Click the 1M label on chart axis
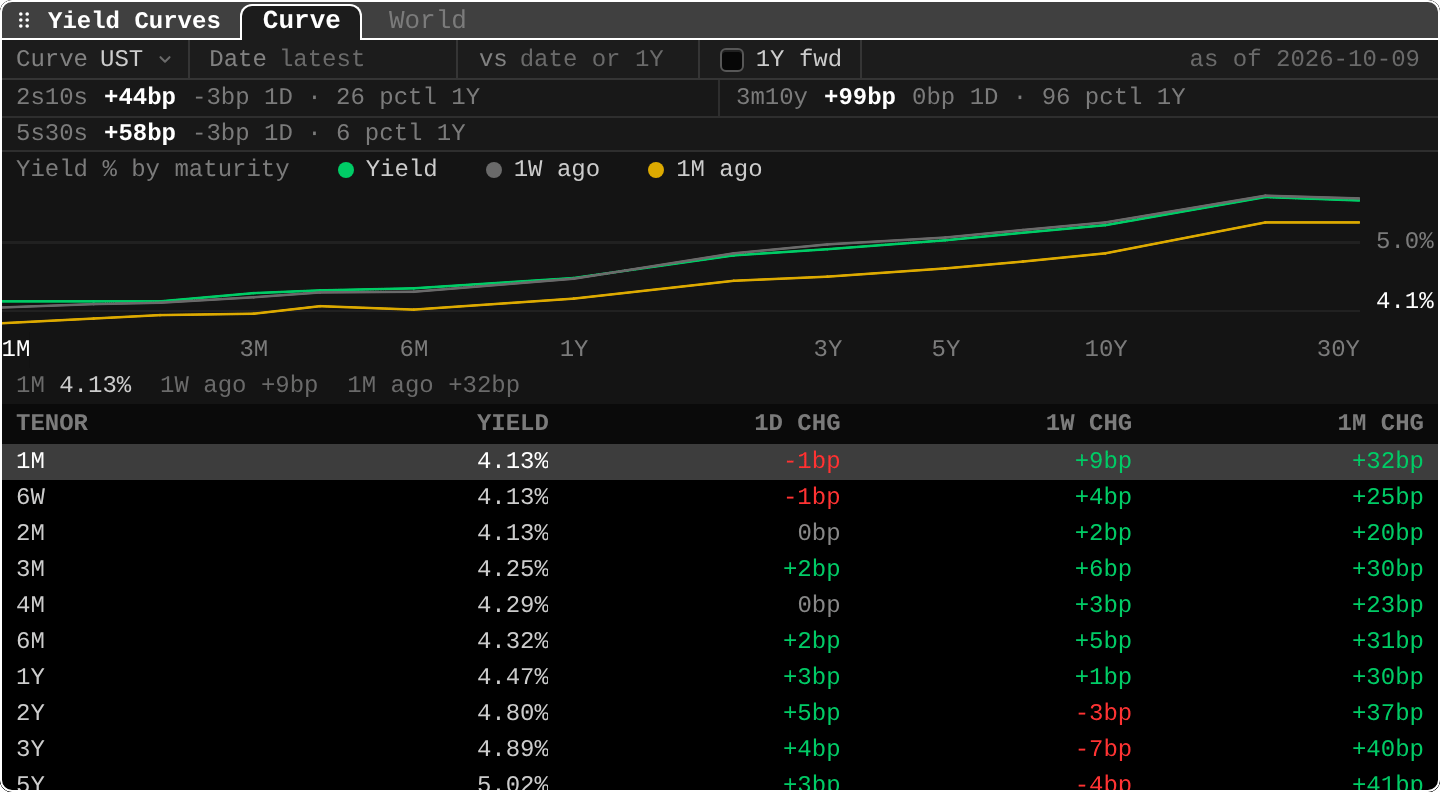Viewport: 1440px width, 792px height. pos(16,349)
